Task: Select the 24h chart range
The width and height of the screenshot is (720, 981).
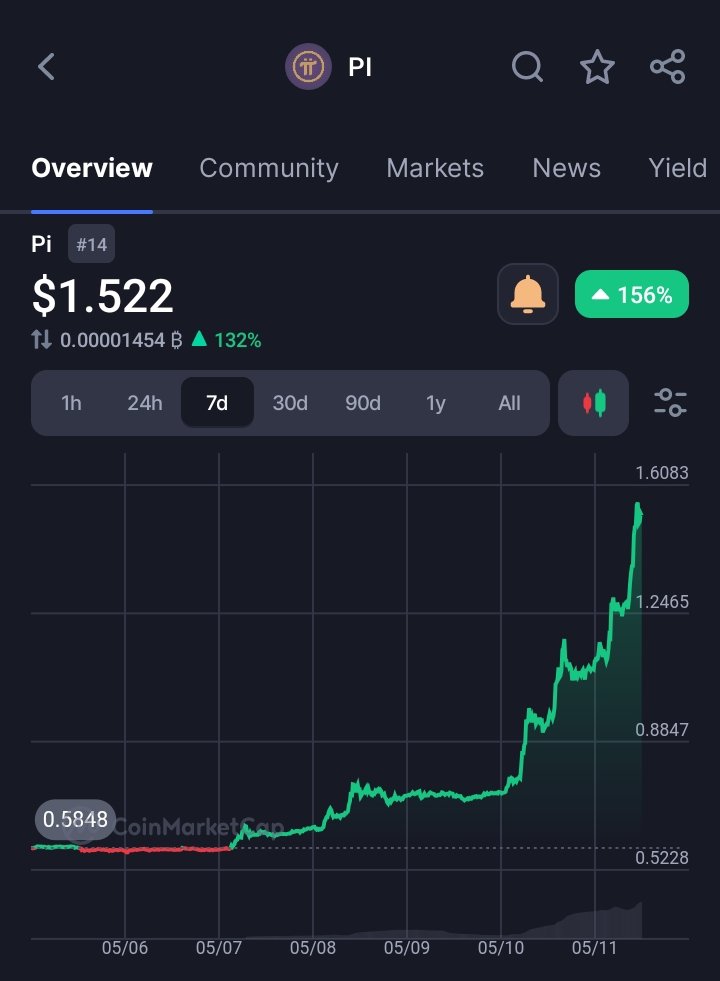Action: [x=145, y=403]
